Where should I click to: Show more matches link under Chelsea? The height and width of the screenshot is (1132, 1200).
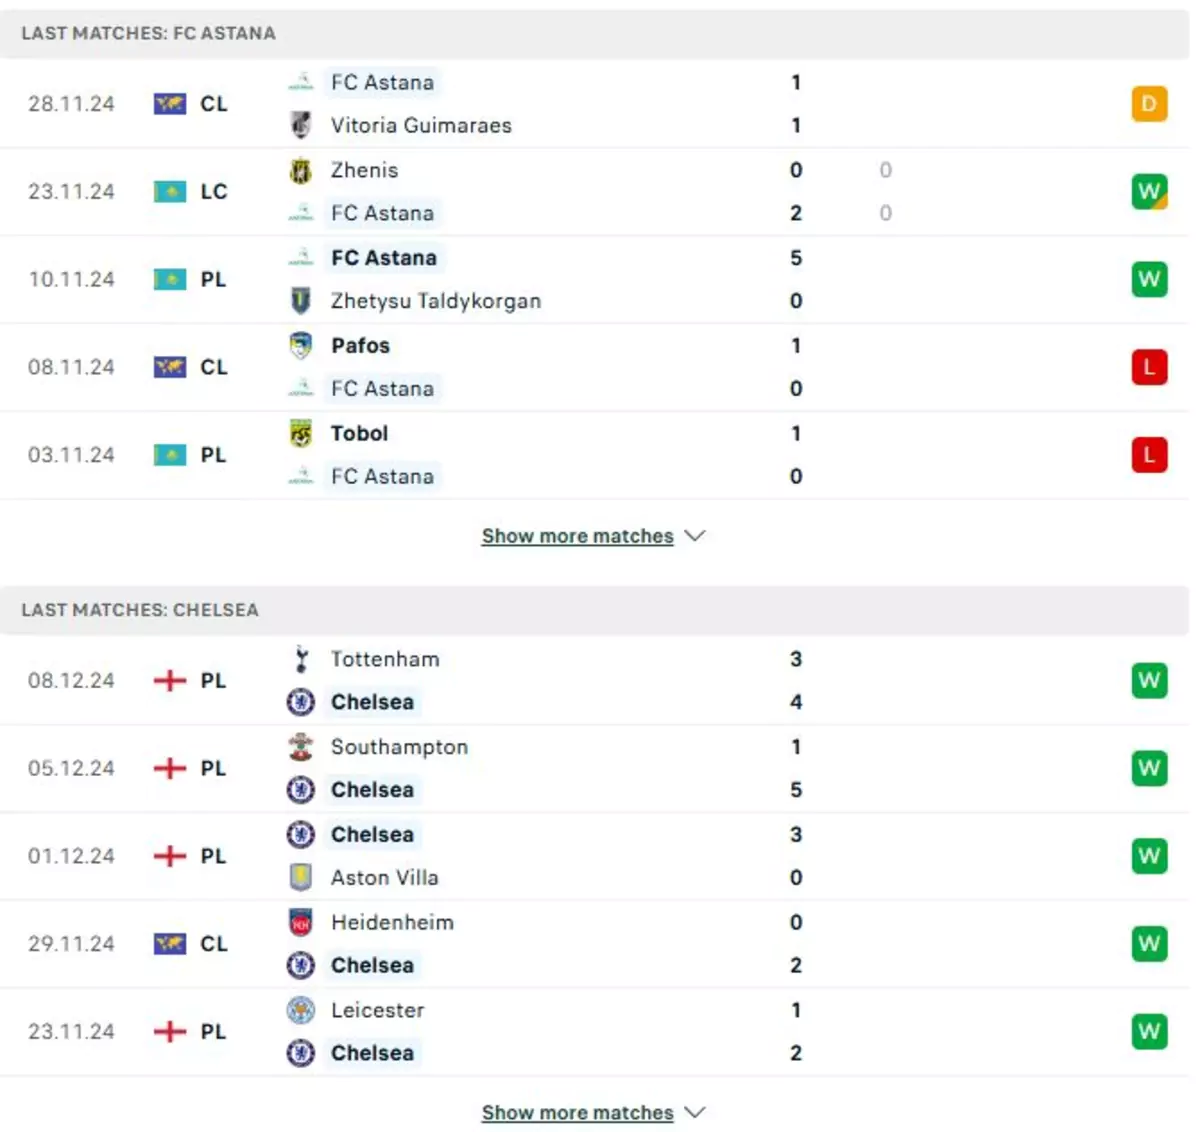pos(578,1112)
